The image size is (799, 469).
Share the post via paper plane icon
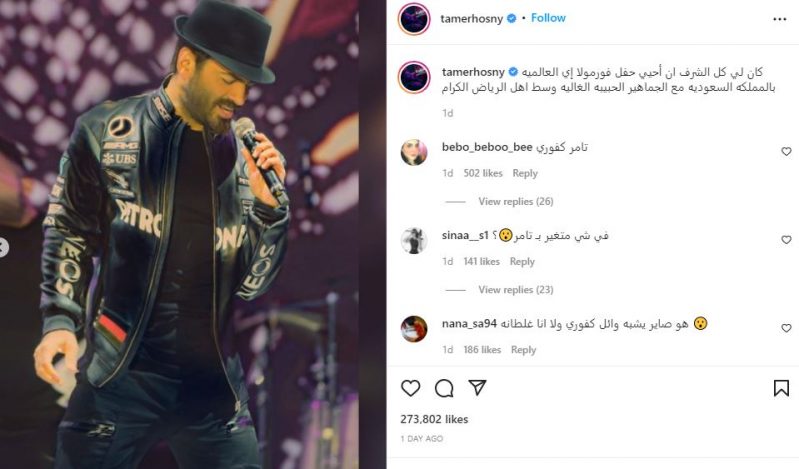click(477, 388)
